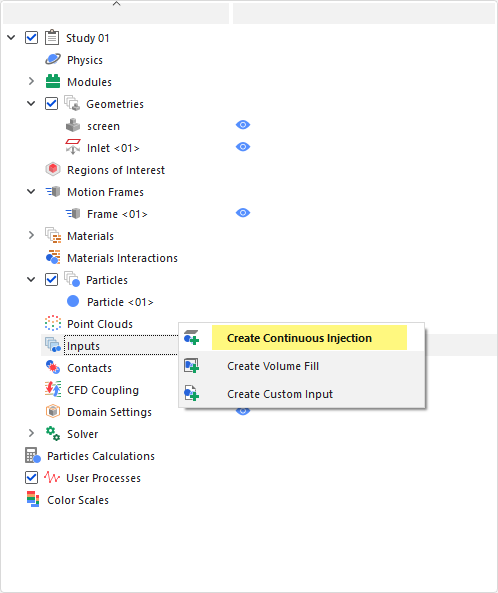Click the Color Scales icon

[x=33, y=499]
